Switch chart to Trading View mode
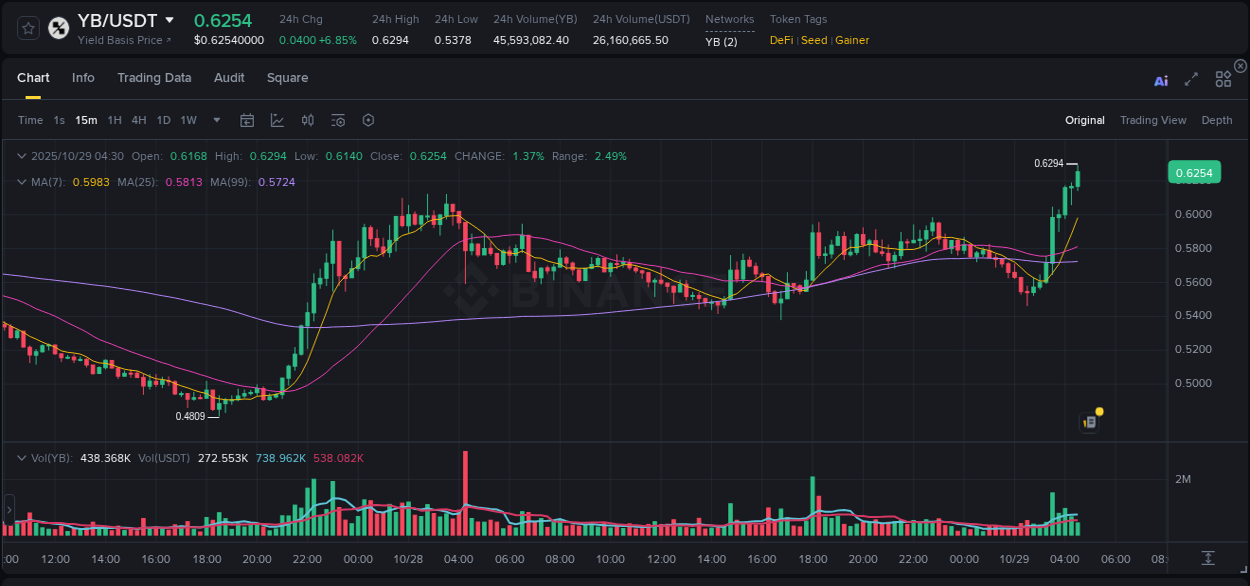 pyautogui.click(x=1153, y=119)
